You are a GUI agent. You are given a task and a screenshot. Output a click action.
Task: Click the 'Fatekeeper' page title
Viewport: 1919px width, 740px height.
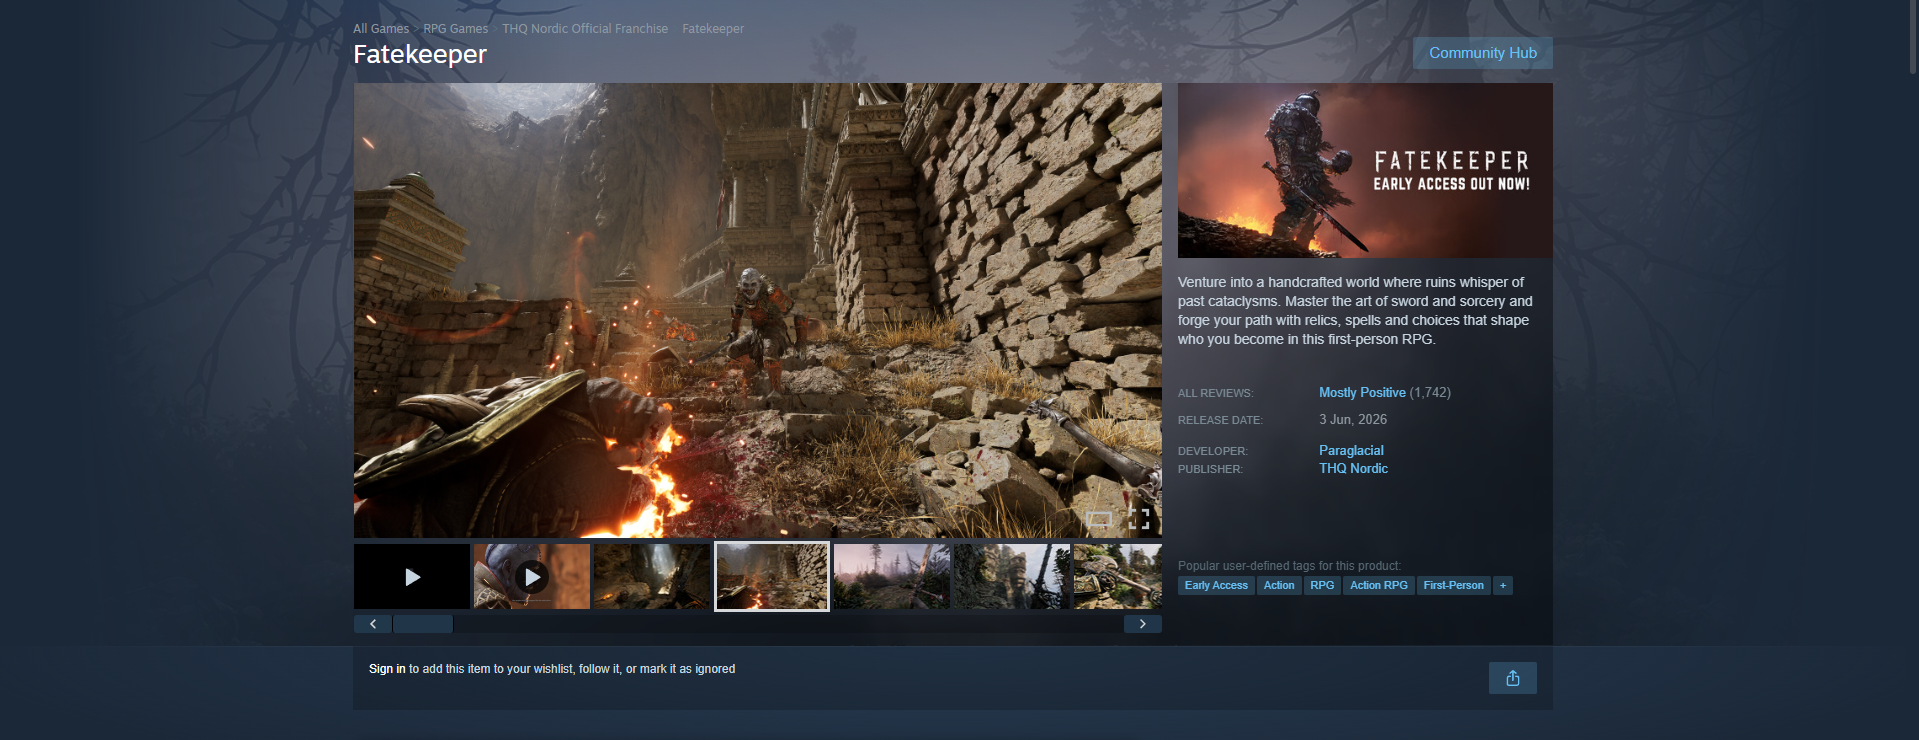pos(420,54)
